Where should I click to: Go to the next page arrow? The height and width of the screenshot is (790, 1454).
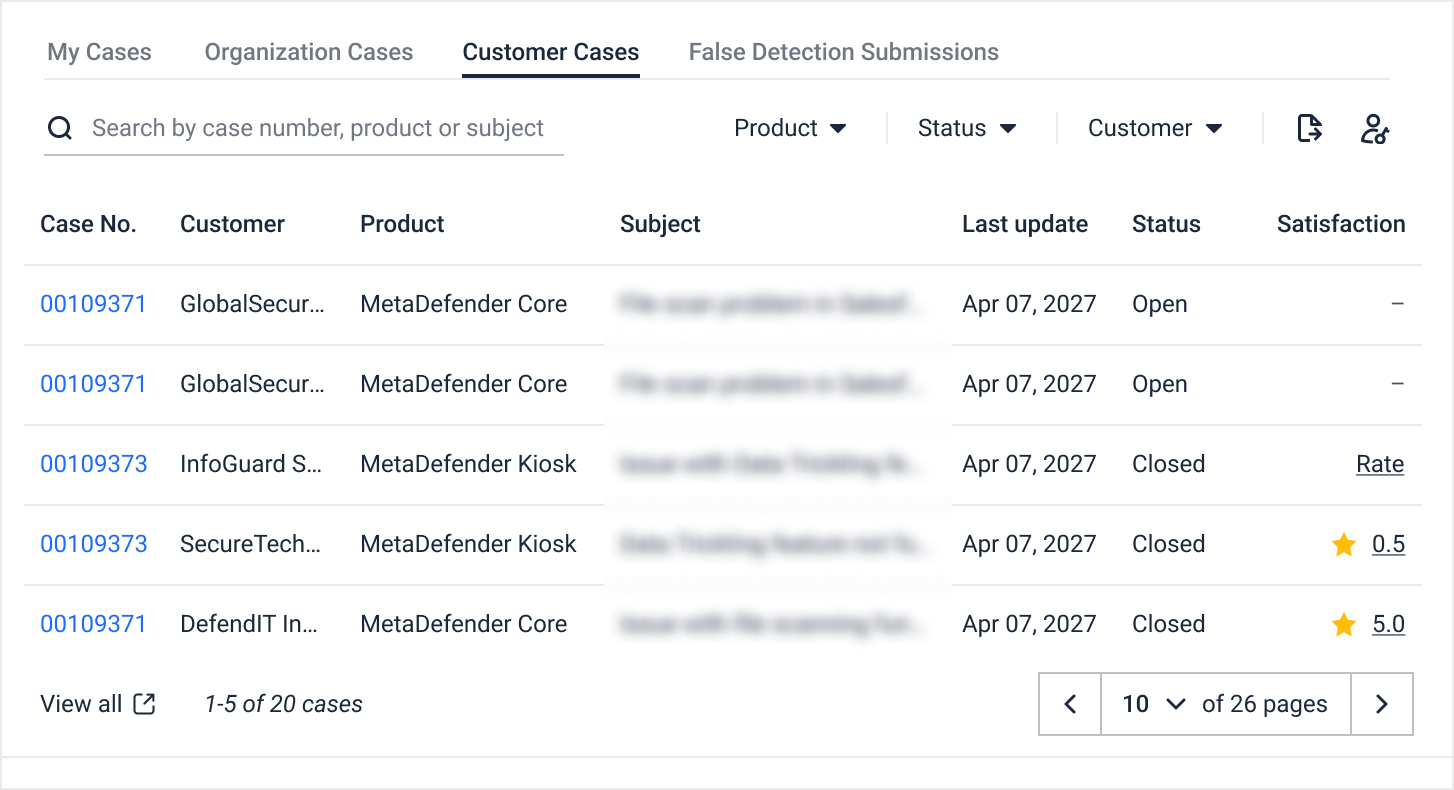click(1382, 704)
